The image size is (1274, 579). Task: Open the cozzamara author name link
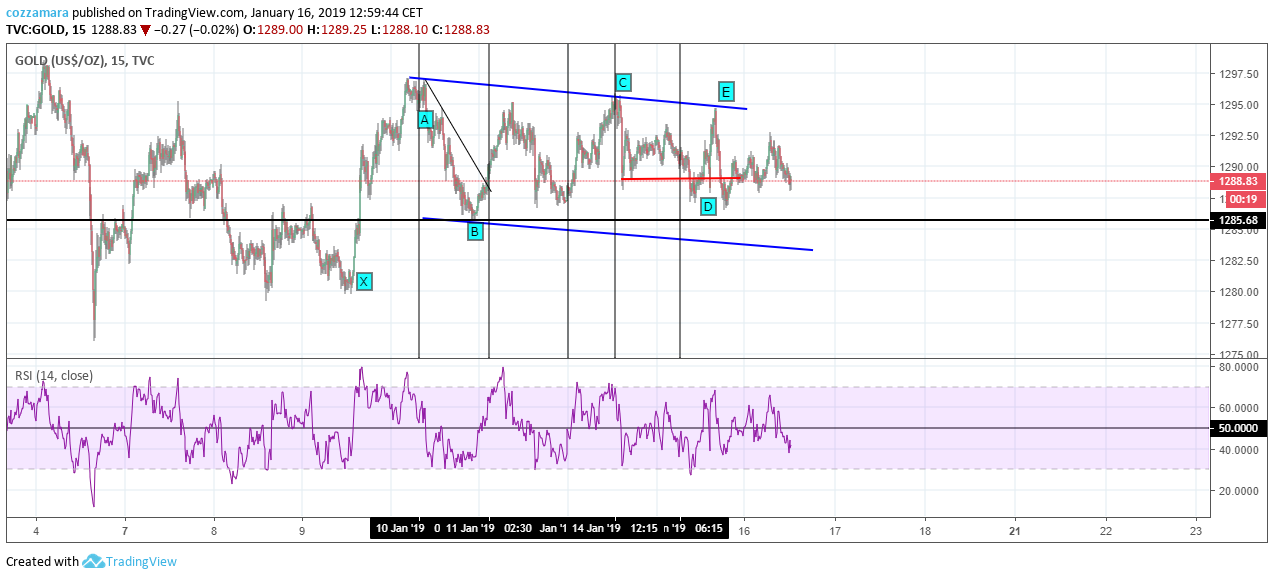coord(37,12)
